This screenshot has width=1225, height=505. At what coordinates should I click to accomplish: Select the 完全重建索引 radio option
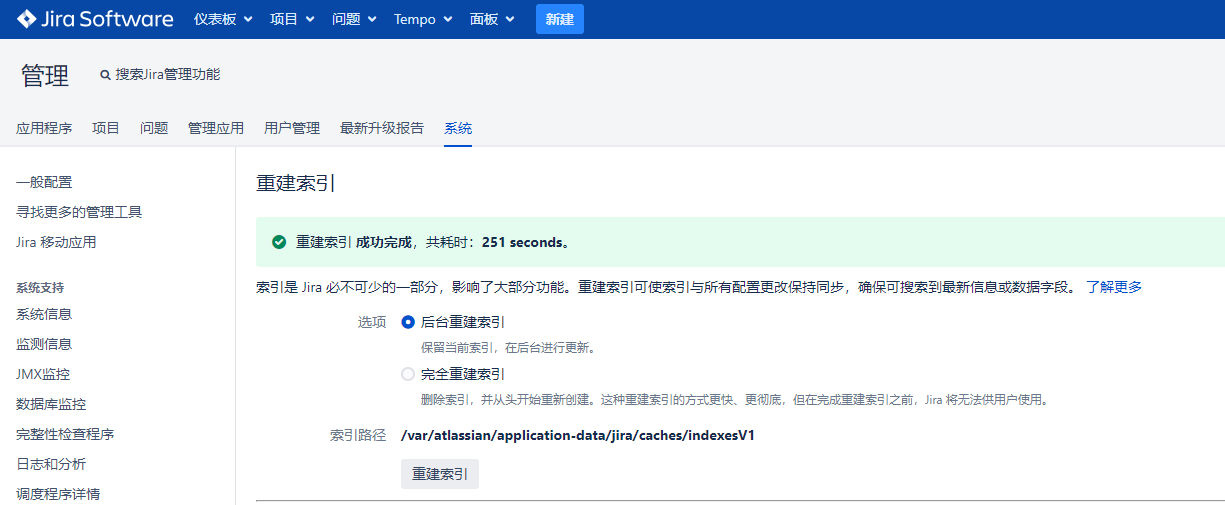(407, 374)
